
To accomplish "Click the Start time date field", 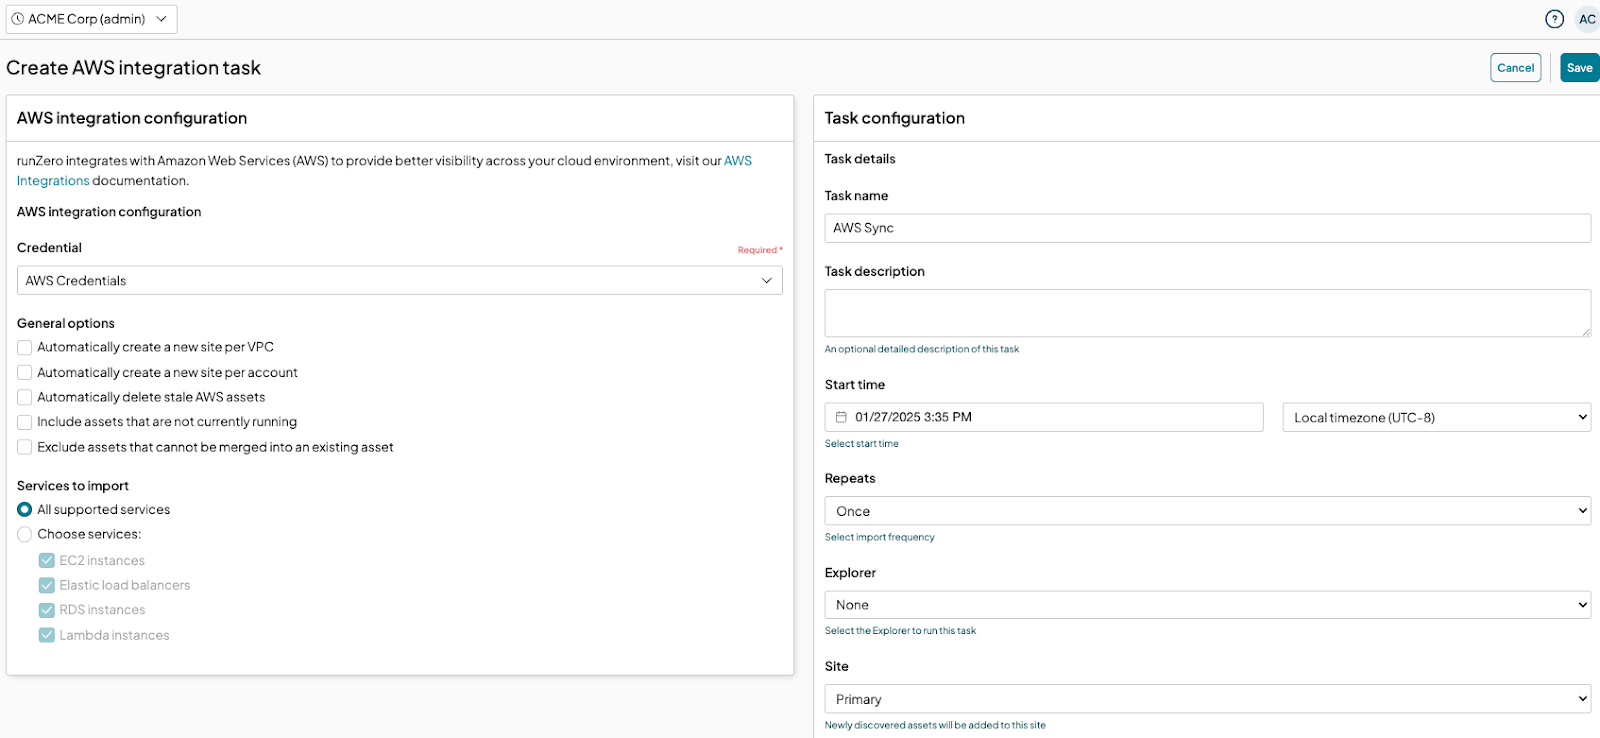I will point(1044,417).
